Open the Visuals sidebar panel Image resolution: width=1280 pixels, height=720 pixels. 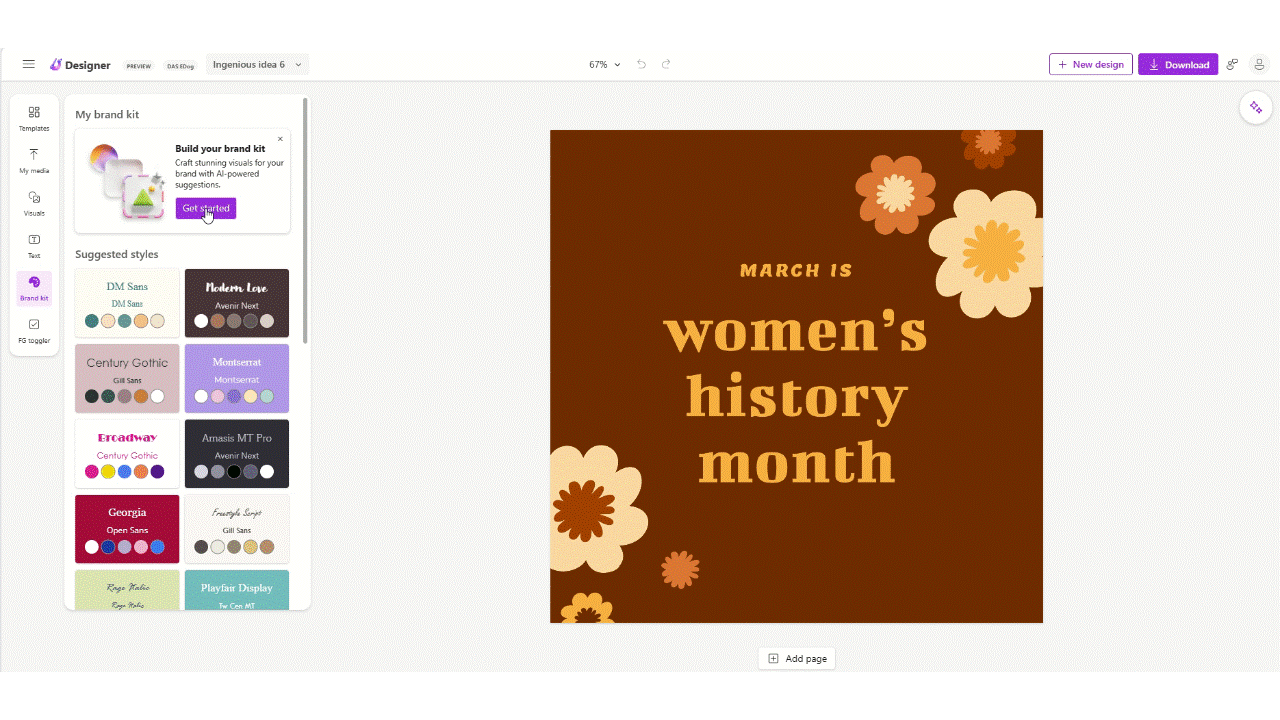(x=34, y=204)
